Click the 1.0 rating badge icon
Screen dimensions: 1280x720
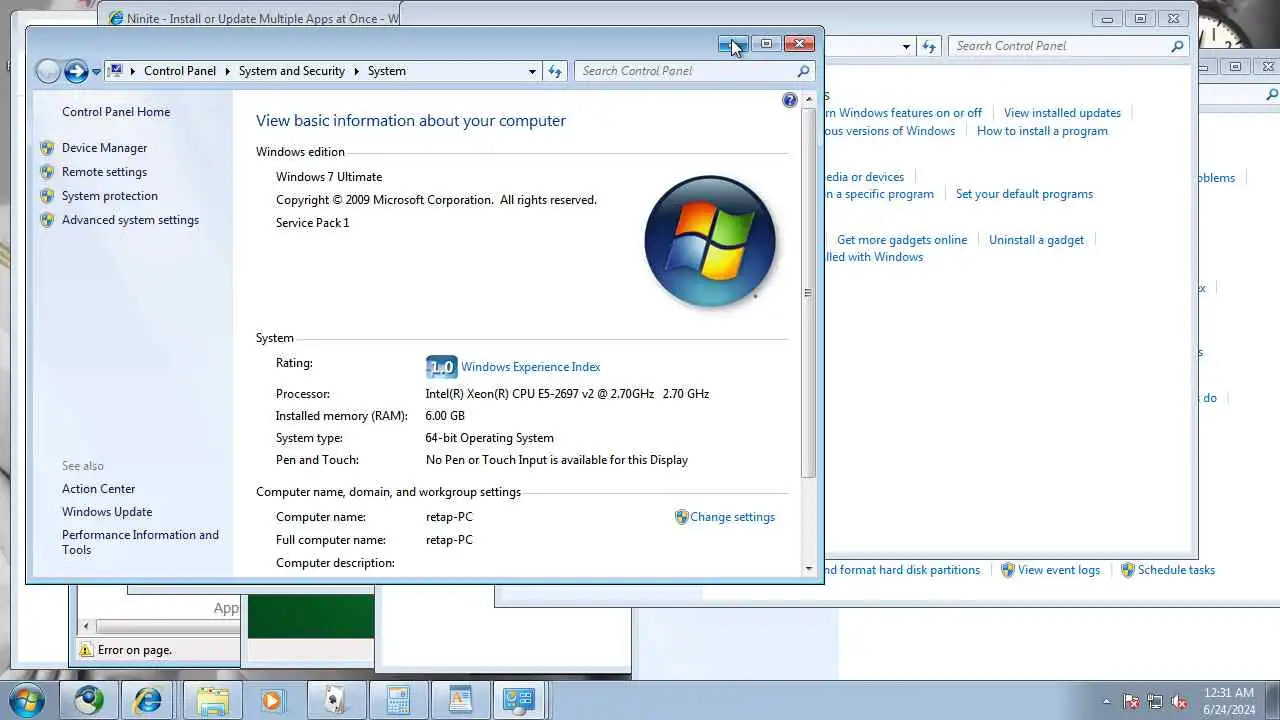(441, 367)
